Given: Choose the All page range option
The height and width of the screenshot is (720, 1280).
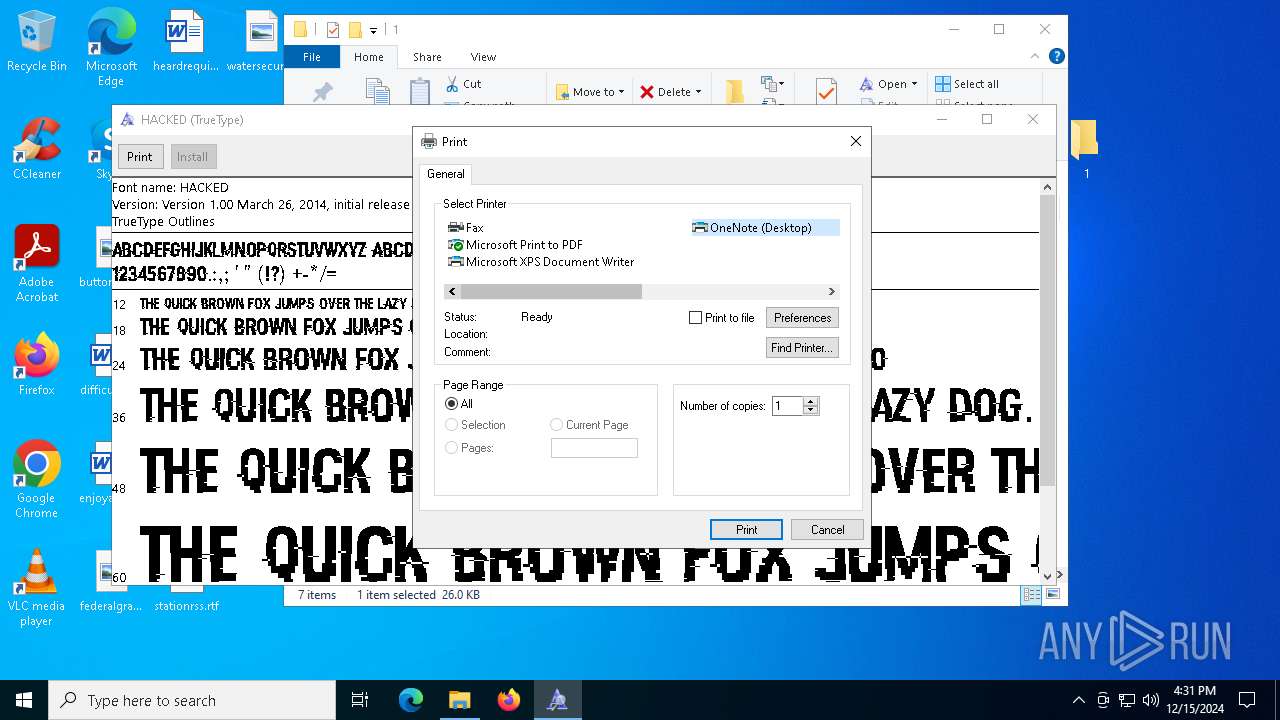Looking at the screenshot, I should pos(452,404).
